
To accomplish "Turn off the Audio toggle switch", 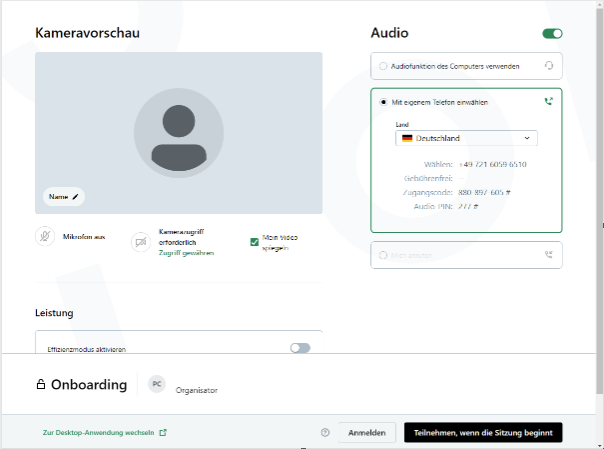I will 552,33.
